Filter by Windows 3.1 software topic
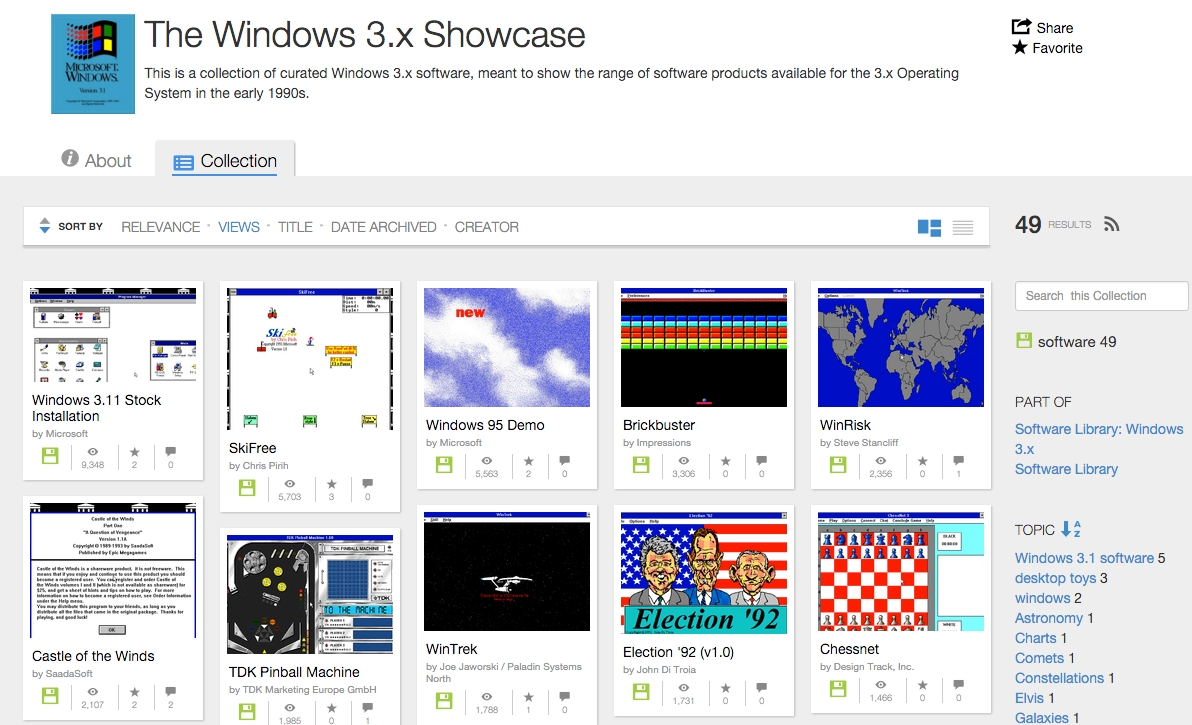 point(1084,558)
